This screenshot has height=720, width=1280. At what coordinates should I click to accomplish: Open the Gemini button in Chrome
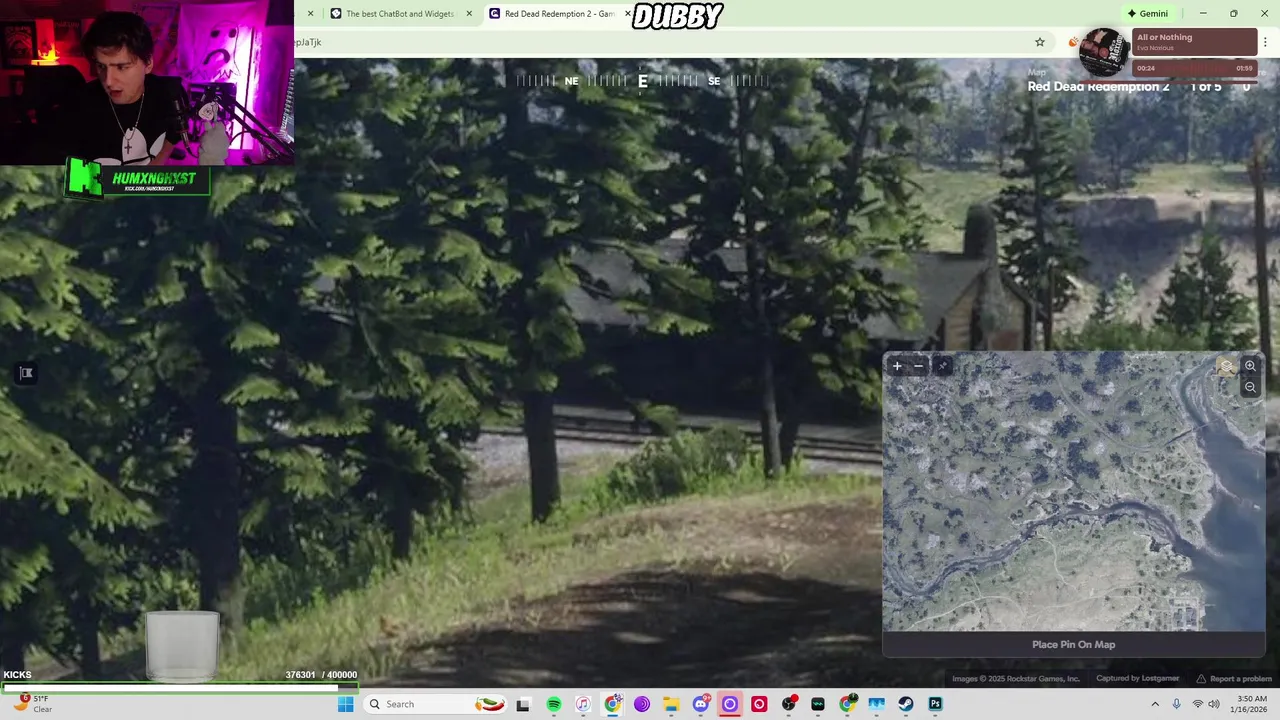pos(1147,13)
